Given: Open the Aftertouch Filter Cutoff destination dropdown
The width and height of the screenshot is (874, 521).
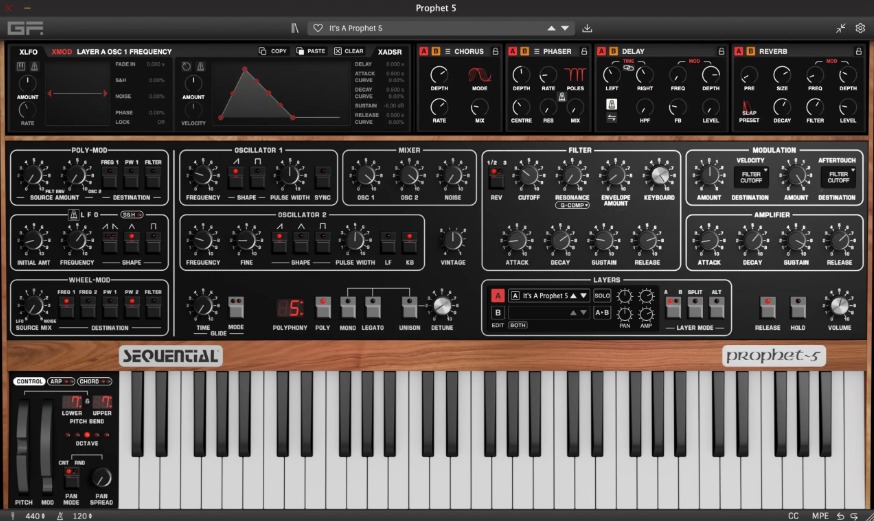Looking at the screenshot, I should tap(838, 177).
